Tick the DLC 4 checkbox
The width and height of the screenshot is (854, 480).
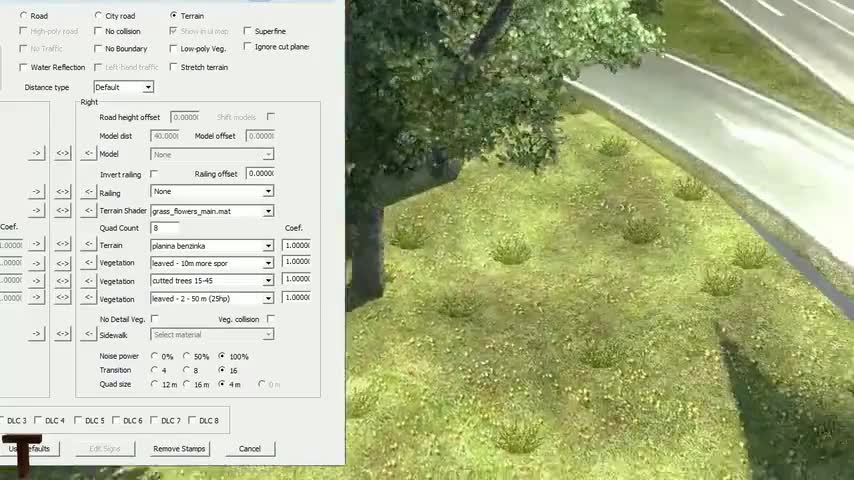pos(38,420)
